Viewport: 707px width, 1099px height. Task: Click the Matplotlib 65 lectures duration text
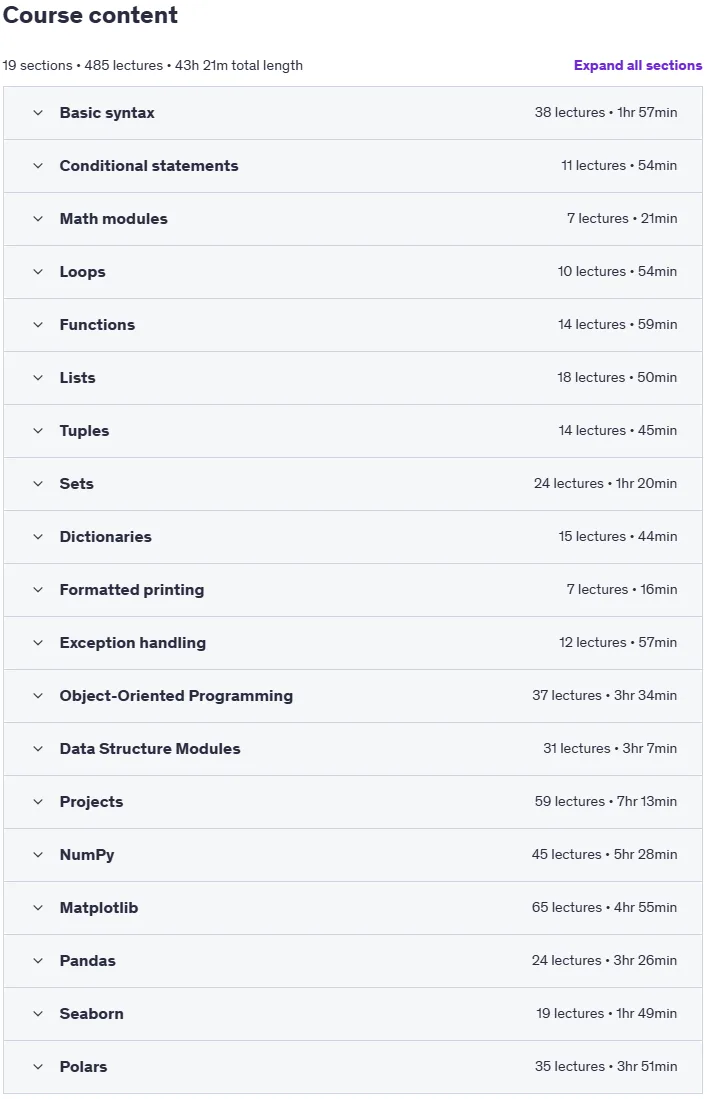(604, 908)
